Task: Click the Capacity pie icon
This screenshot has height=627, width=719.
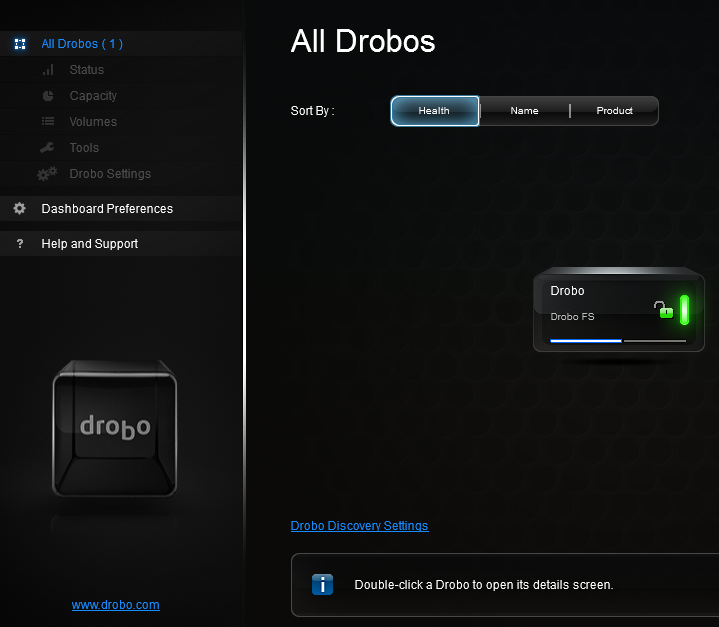Action: (x=48, y=96)
